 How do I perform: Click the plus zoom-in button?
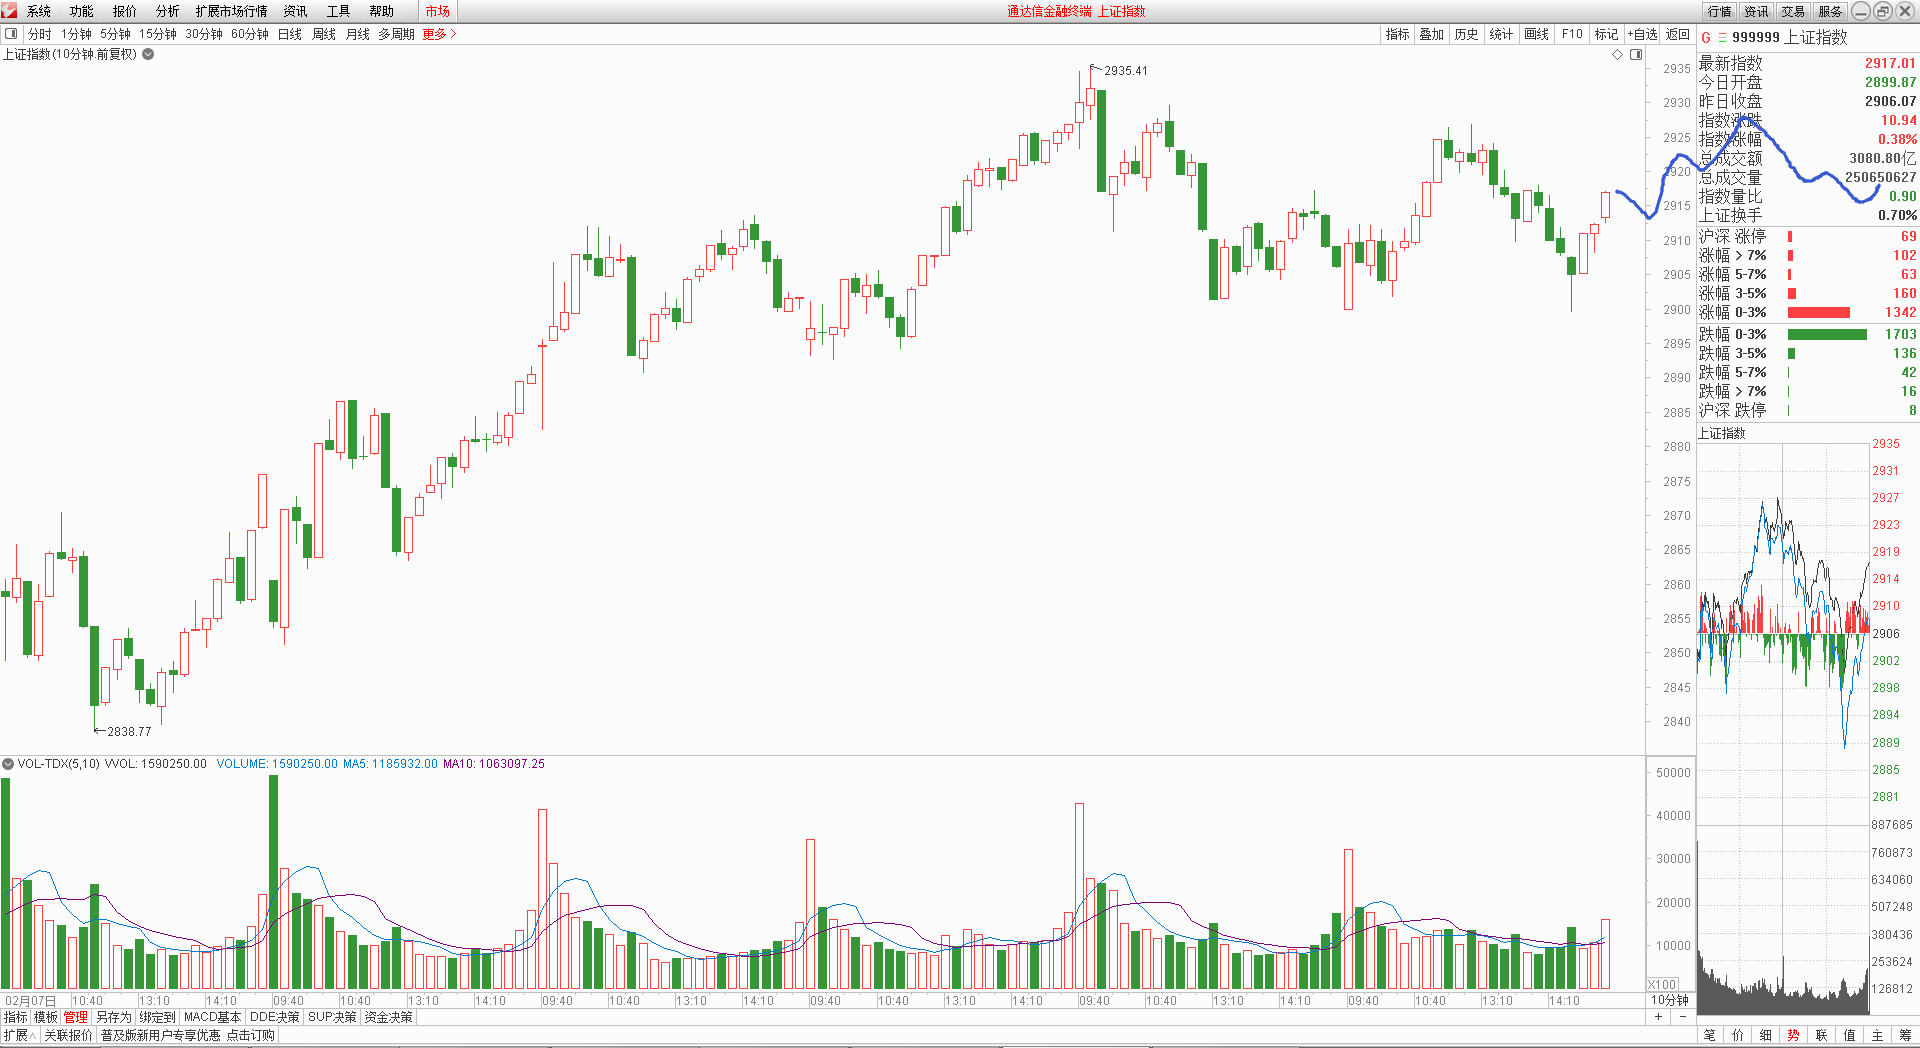(x=1659, y=1017)
